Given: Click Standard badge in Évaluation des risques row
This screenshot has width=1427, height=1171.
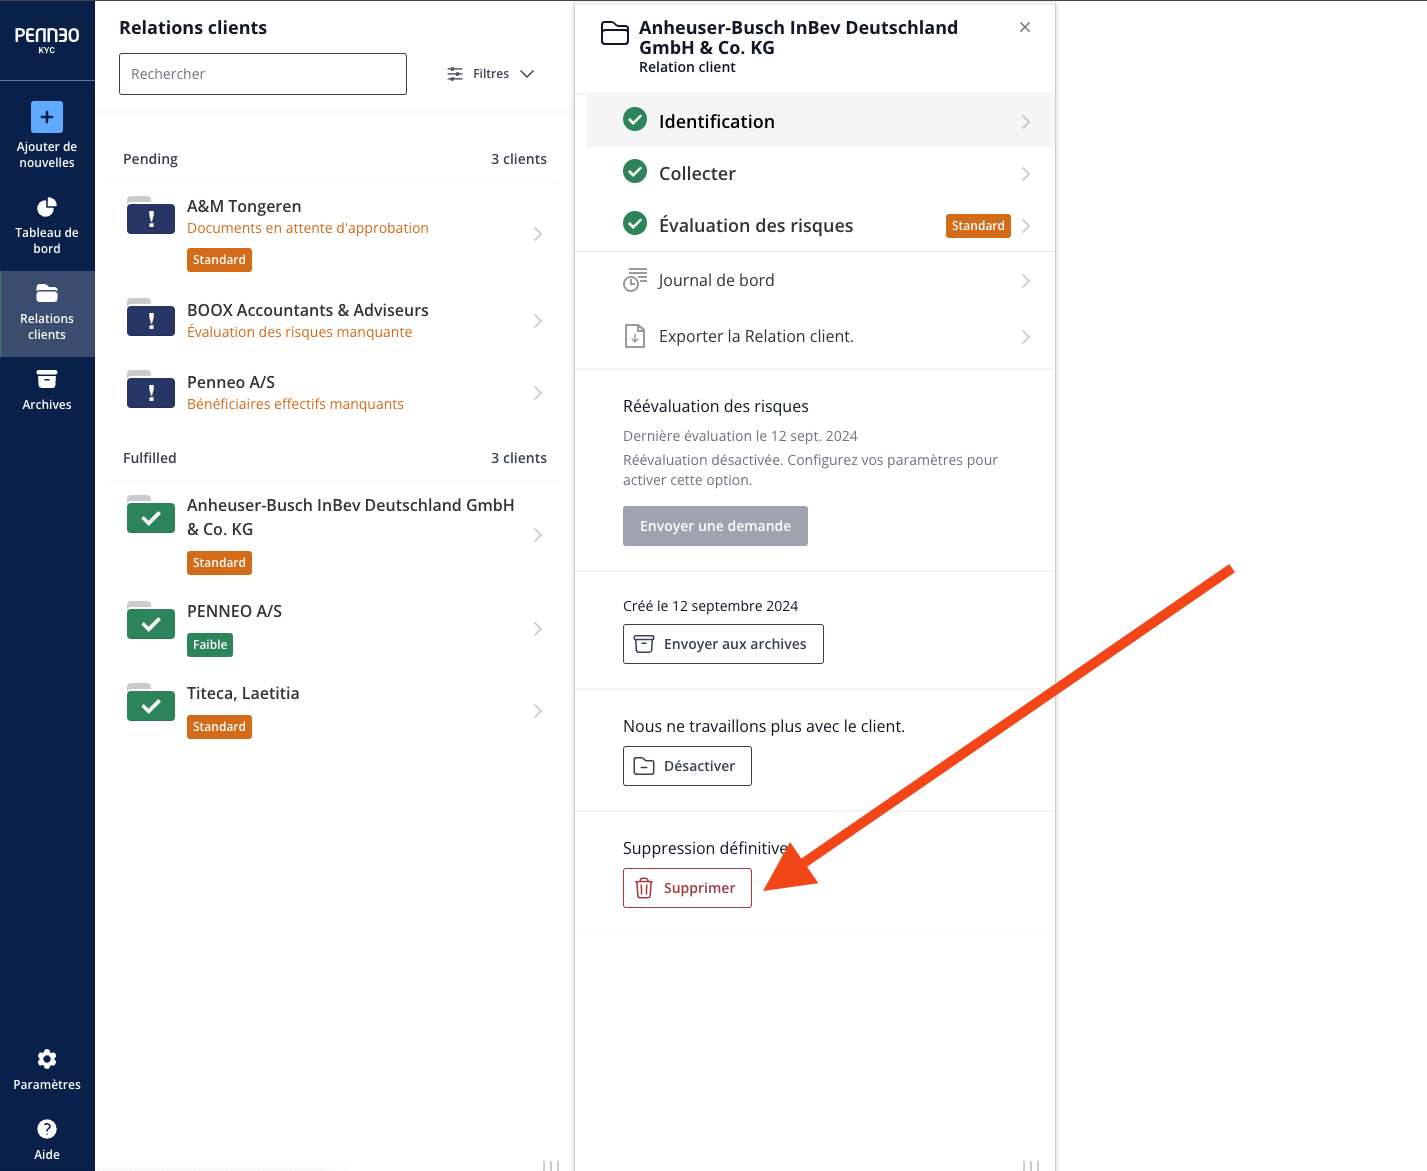Looking at the screenshot, I should pyautogui.click(x=978, y=226).
